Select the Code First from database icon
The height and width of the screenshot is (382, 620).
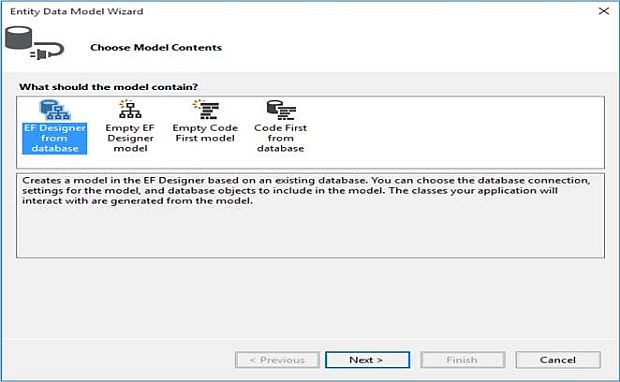pyautogui.click(x=281, y=110)
